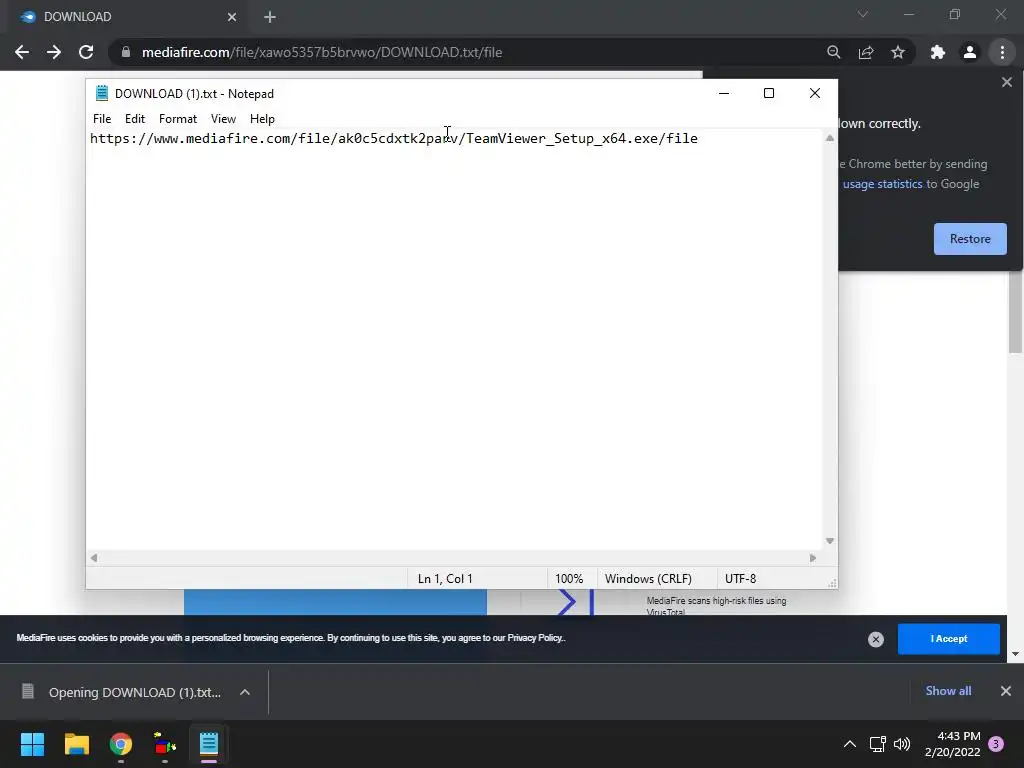Click Show all downloads
This screenshot has height=768, width=1024.
coord(948,691)
